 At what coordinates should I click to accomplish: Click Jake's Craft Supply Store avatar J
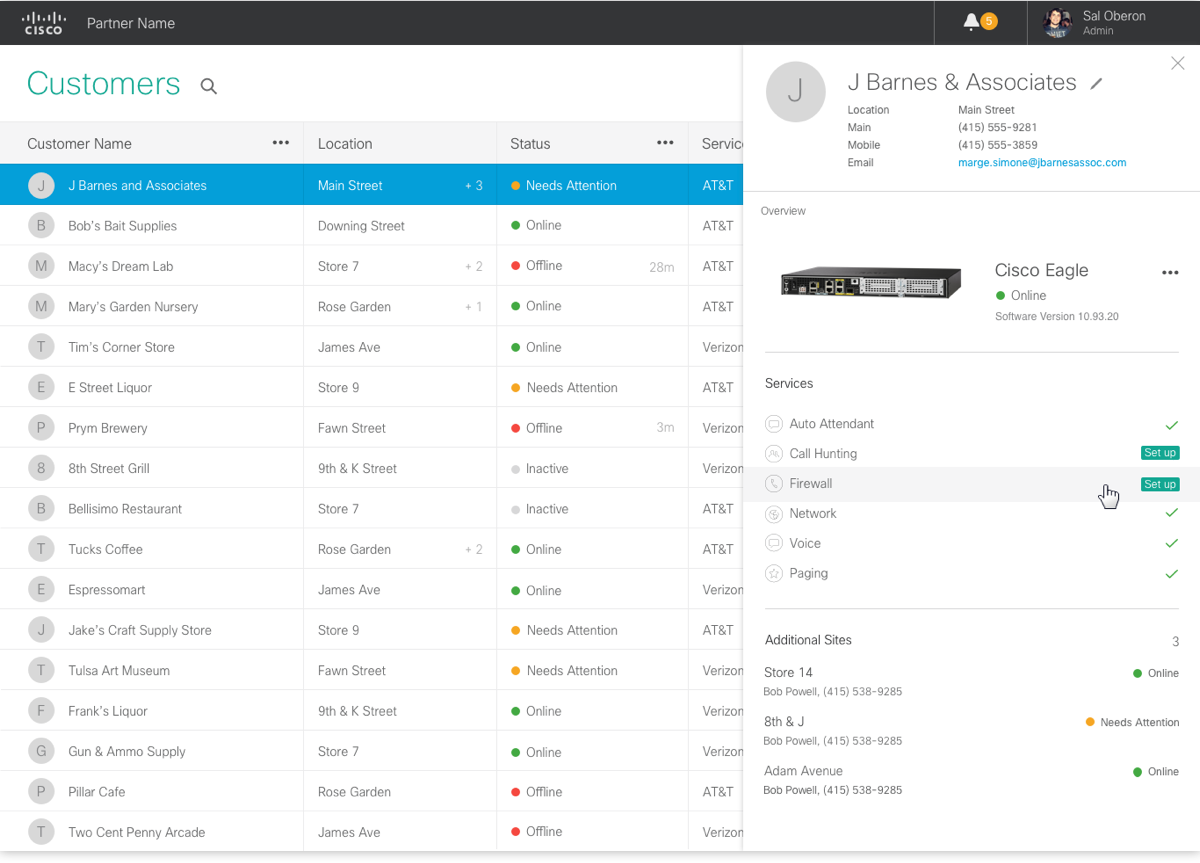(x=41, y=630)
